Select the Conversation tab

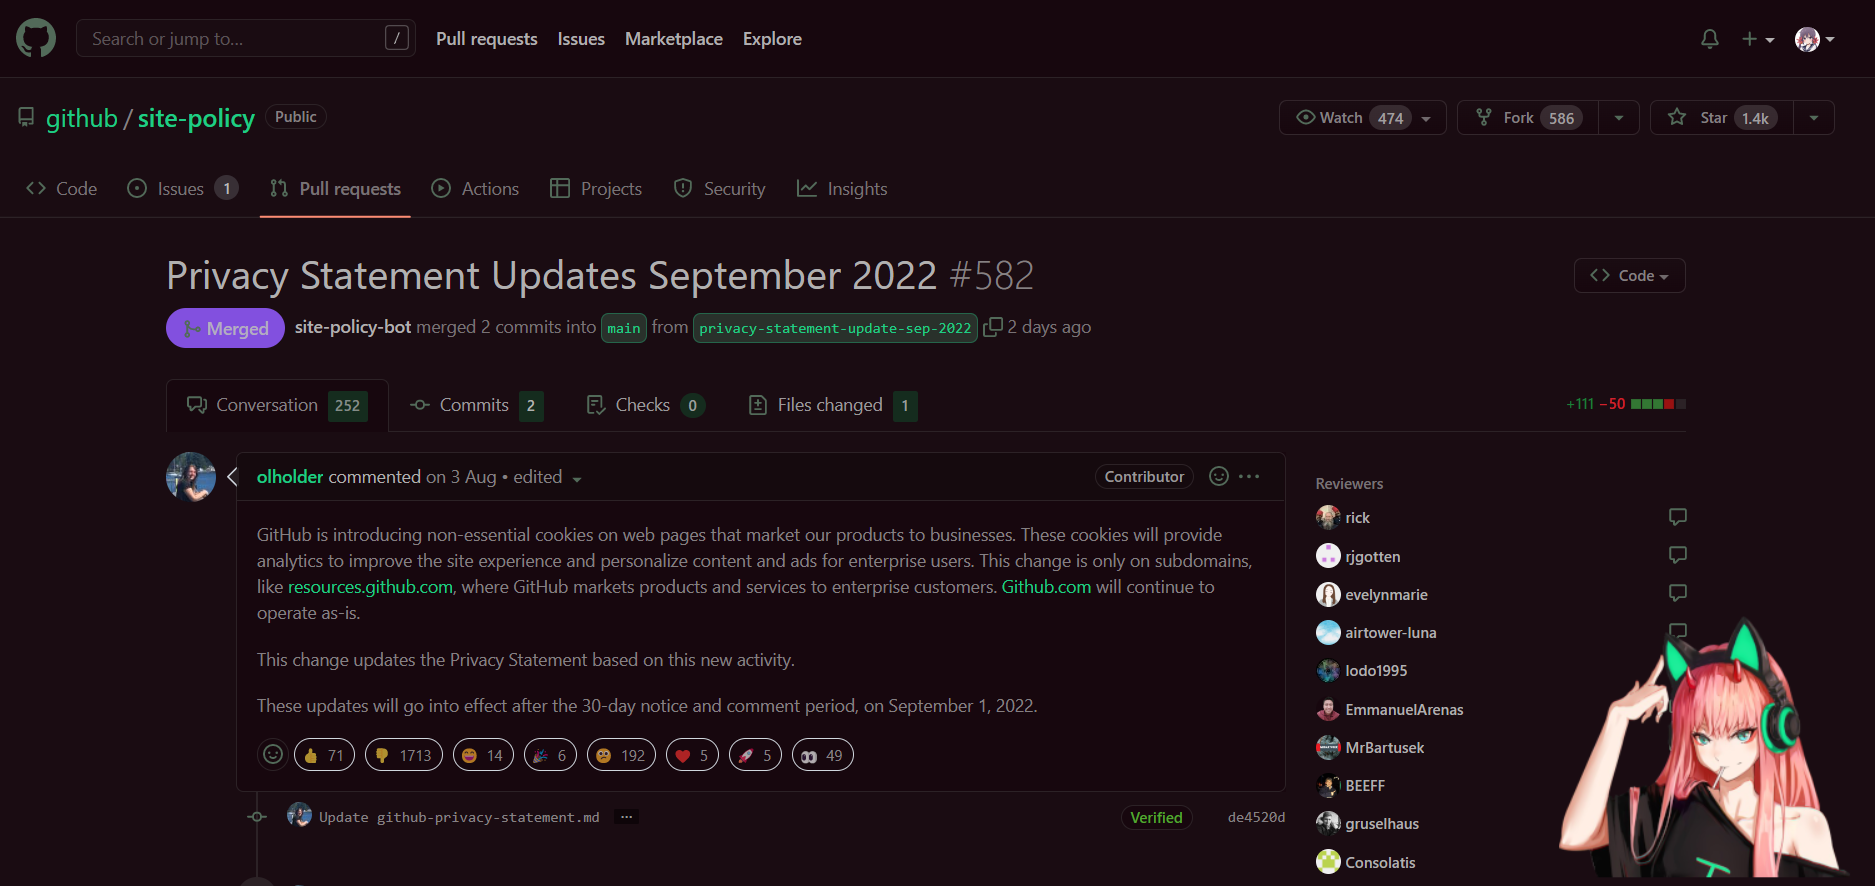pos(277,405)
